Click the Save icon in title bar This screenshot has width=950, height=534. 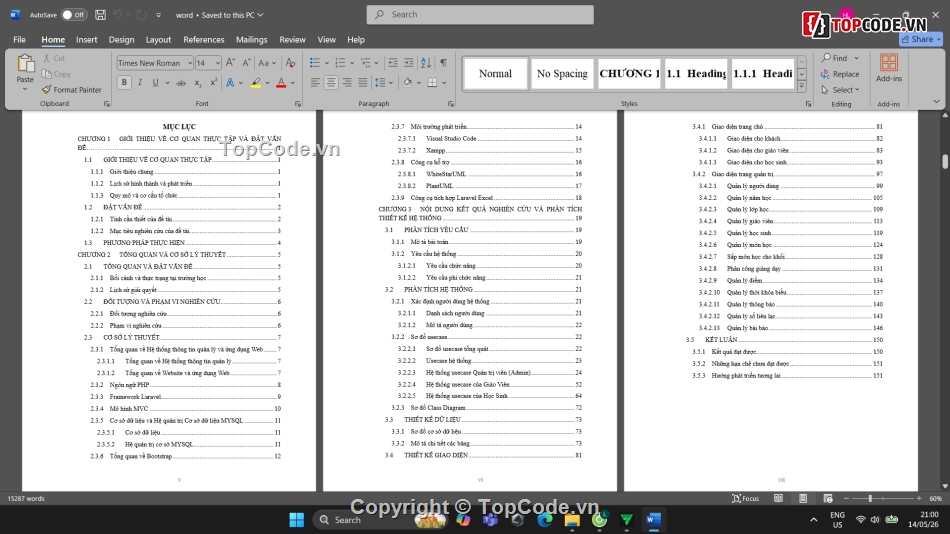point(101,15)
